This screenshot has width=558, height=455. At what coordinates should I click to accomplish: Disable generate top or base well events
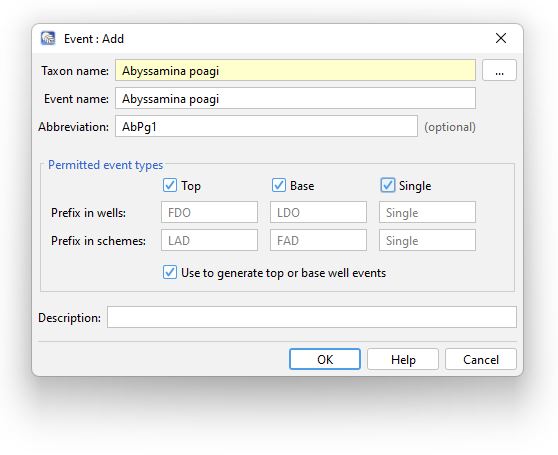click(170, 273)
